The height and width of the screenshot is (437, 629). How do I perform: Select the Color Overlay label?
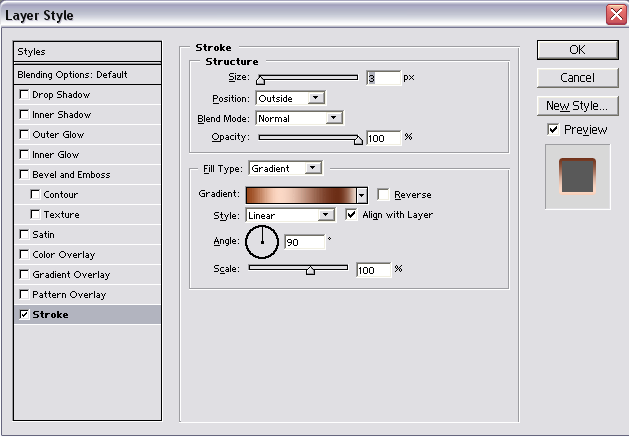pyautogui.click(x=64, y=254)
